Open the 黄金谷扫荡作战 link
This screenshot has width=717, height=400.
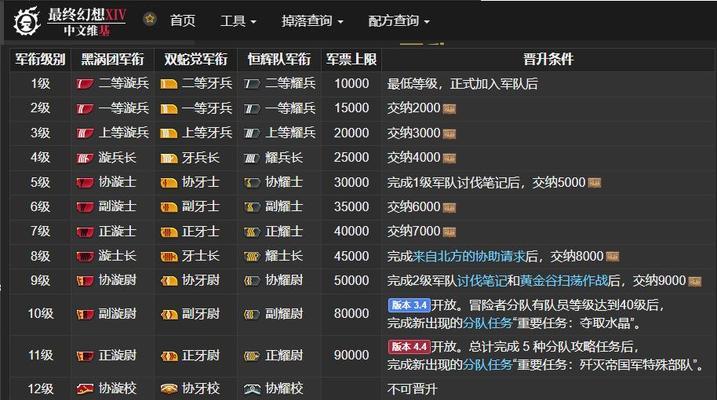click(x=564, y=281)
